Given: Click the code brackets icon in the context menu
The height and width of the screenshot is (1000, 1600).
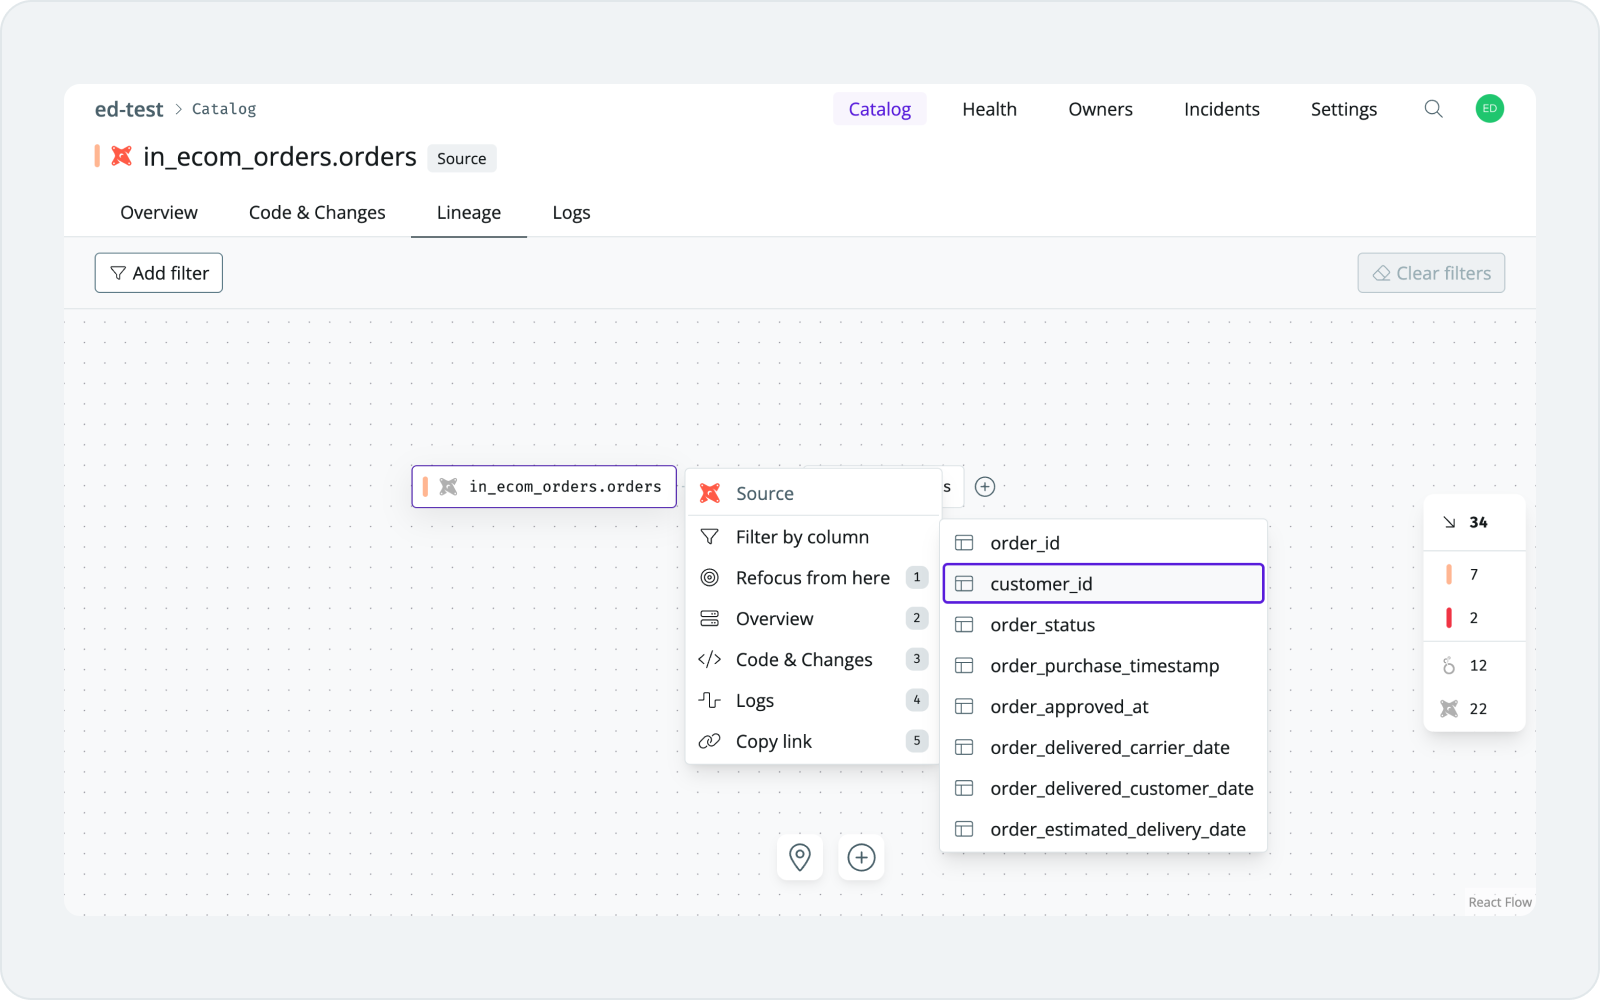Looking at the screenshot, I should coord(709,659).
